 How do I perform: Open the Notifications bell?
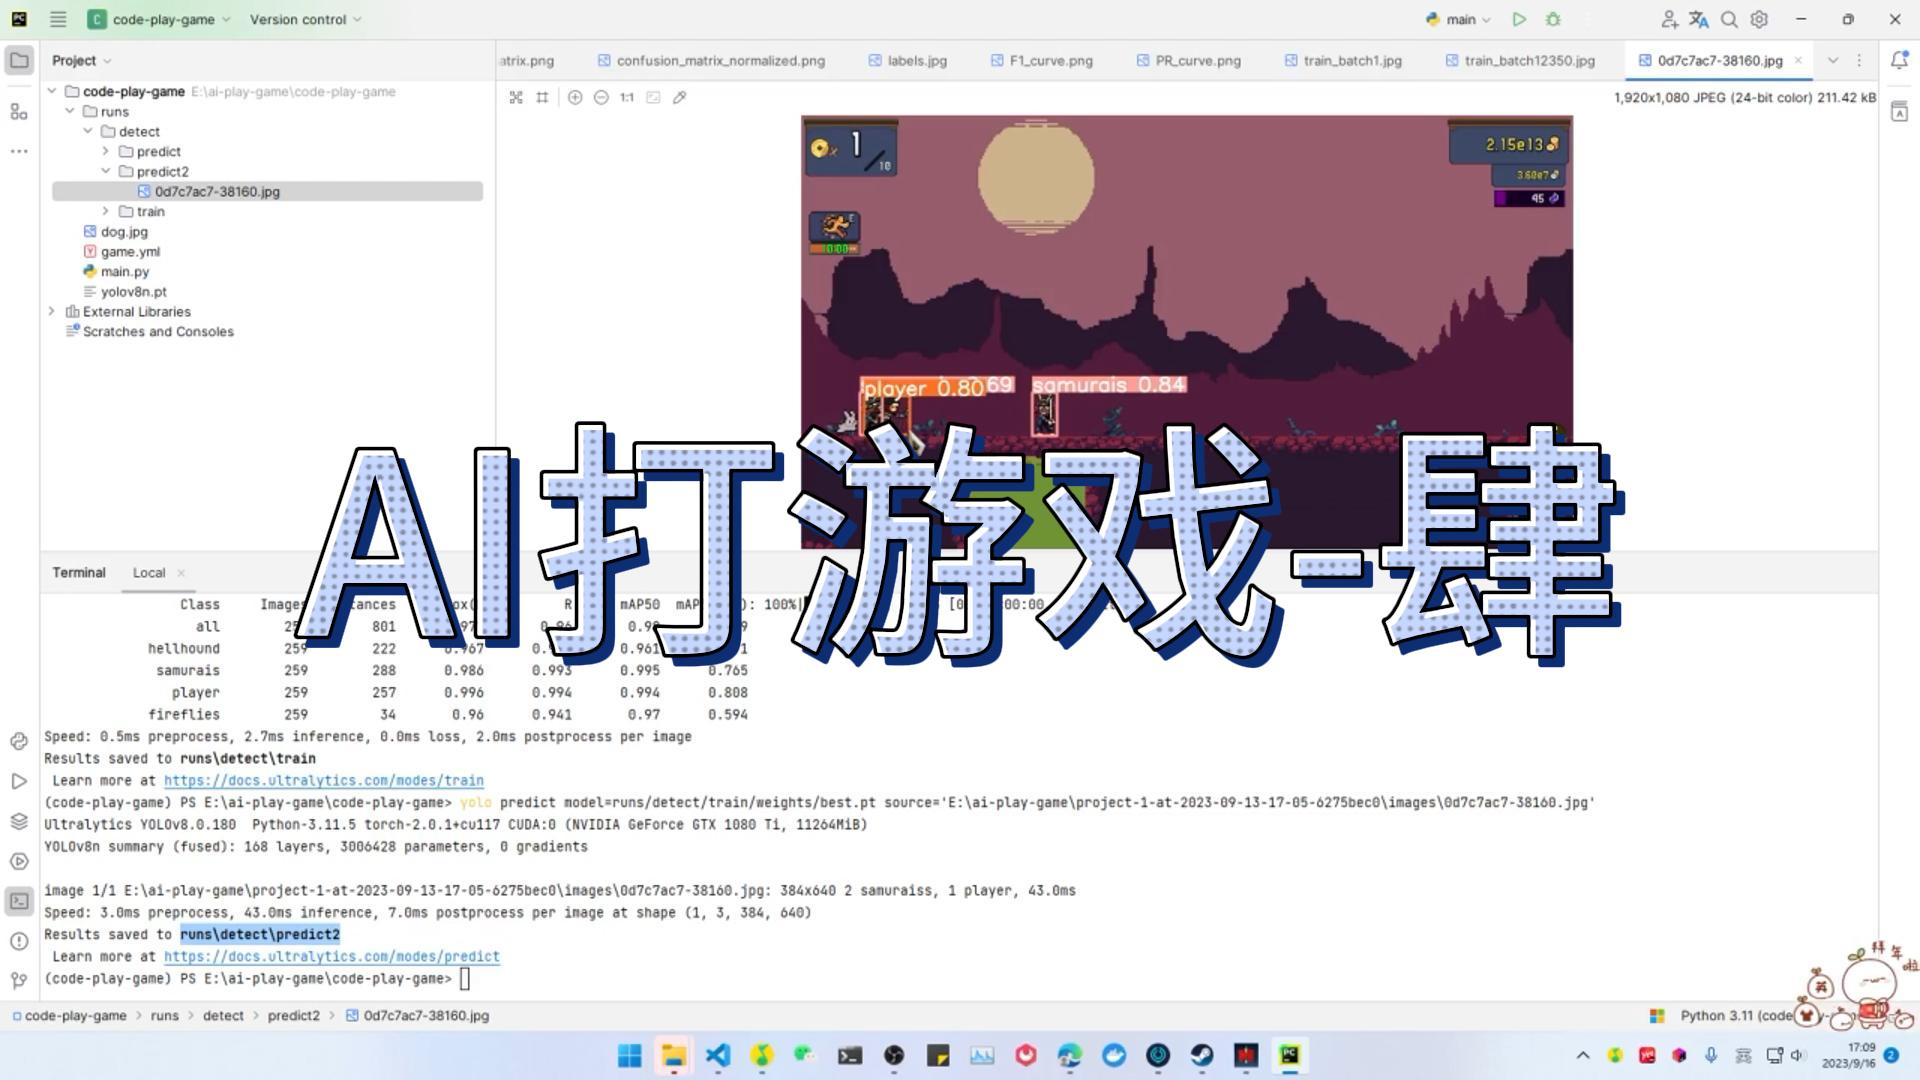pyautogui.click(x=1899, y=60)
